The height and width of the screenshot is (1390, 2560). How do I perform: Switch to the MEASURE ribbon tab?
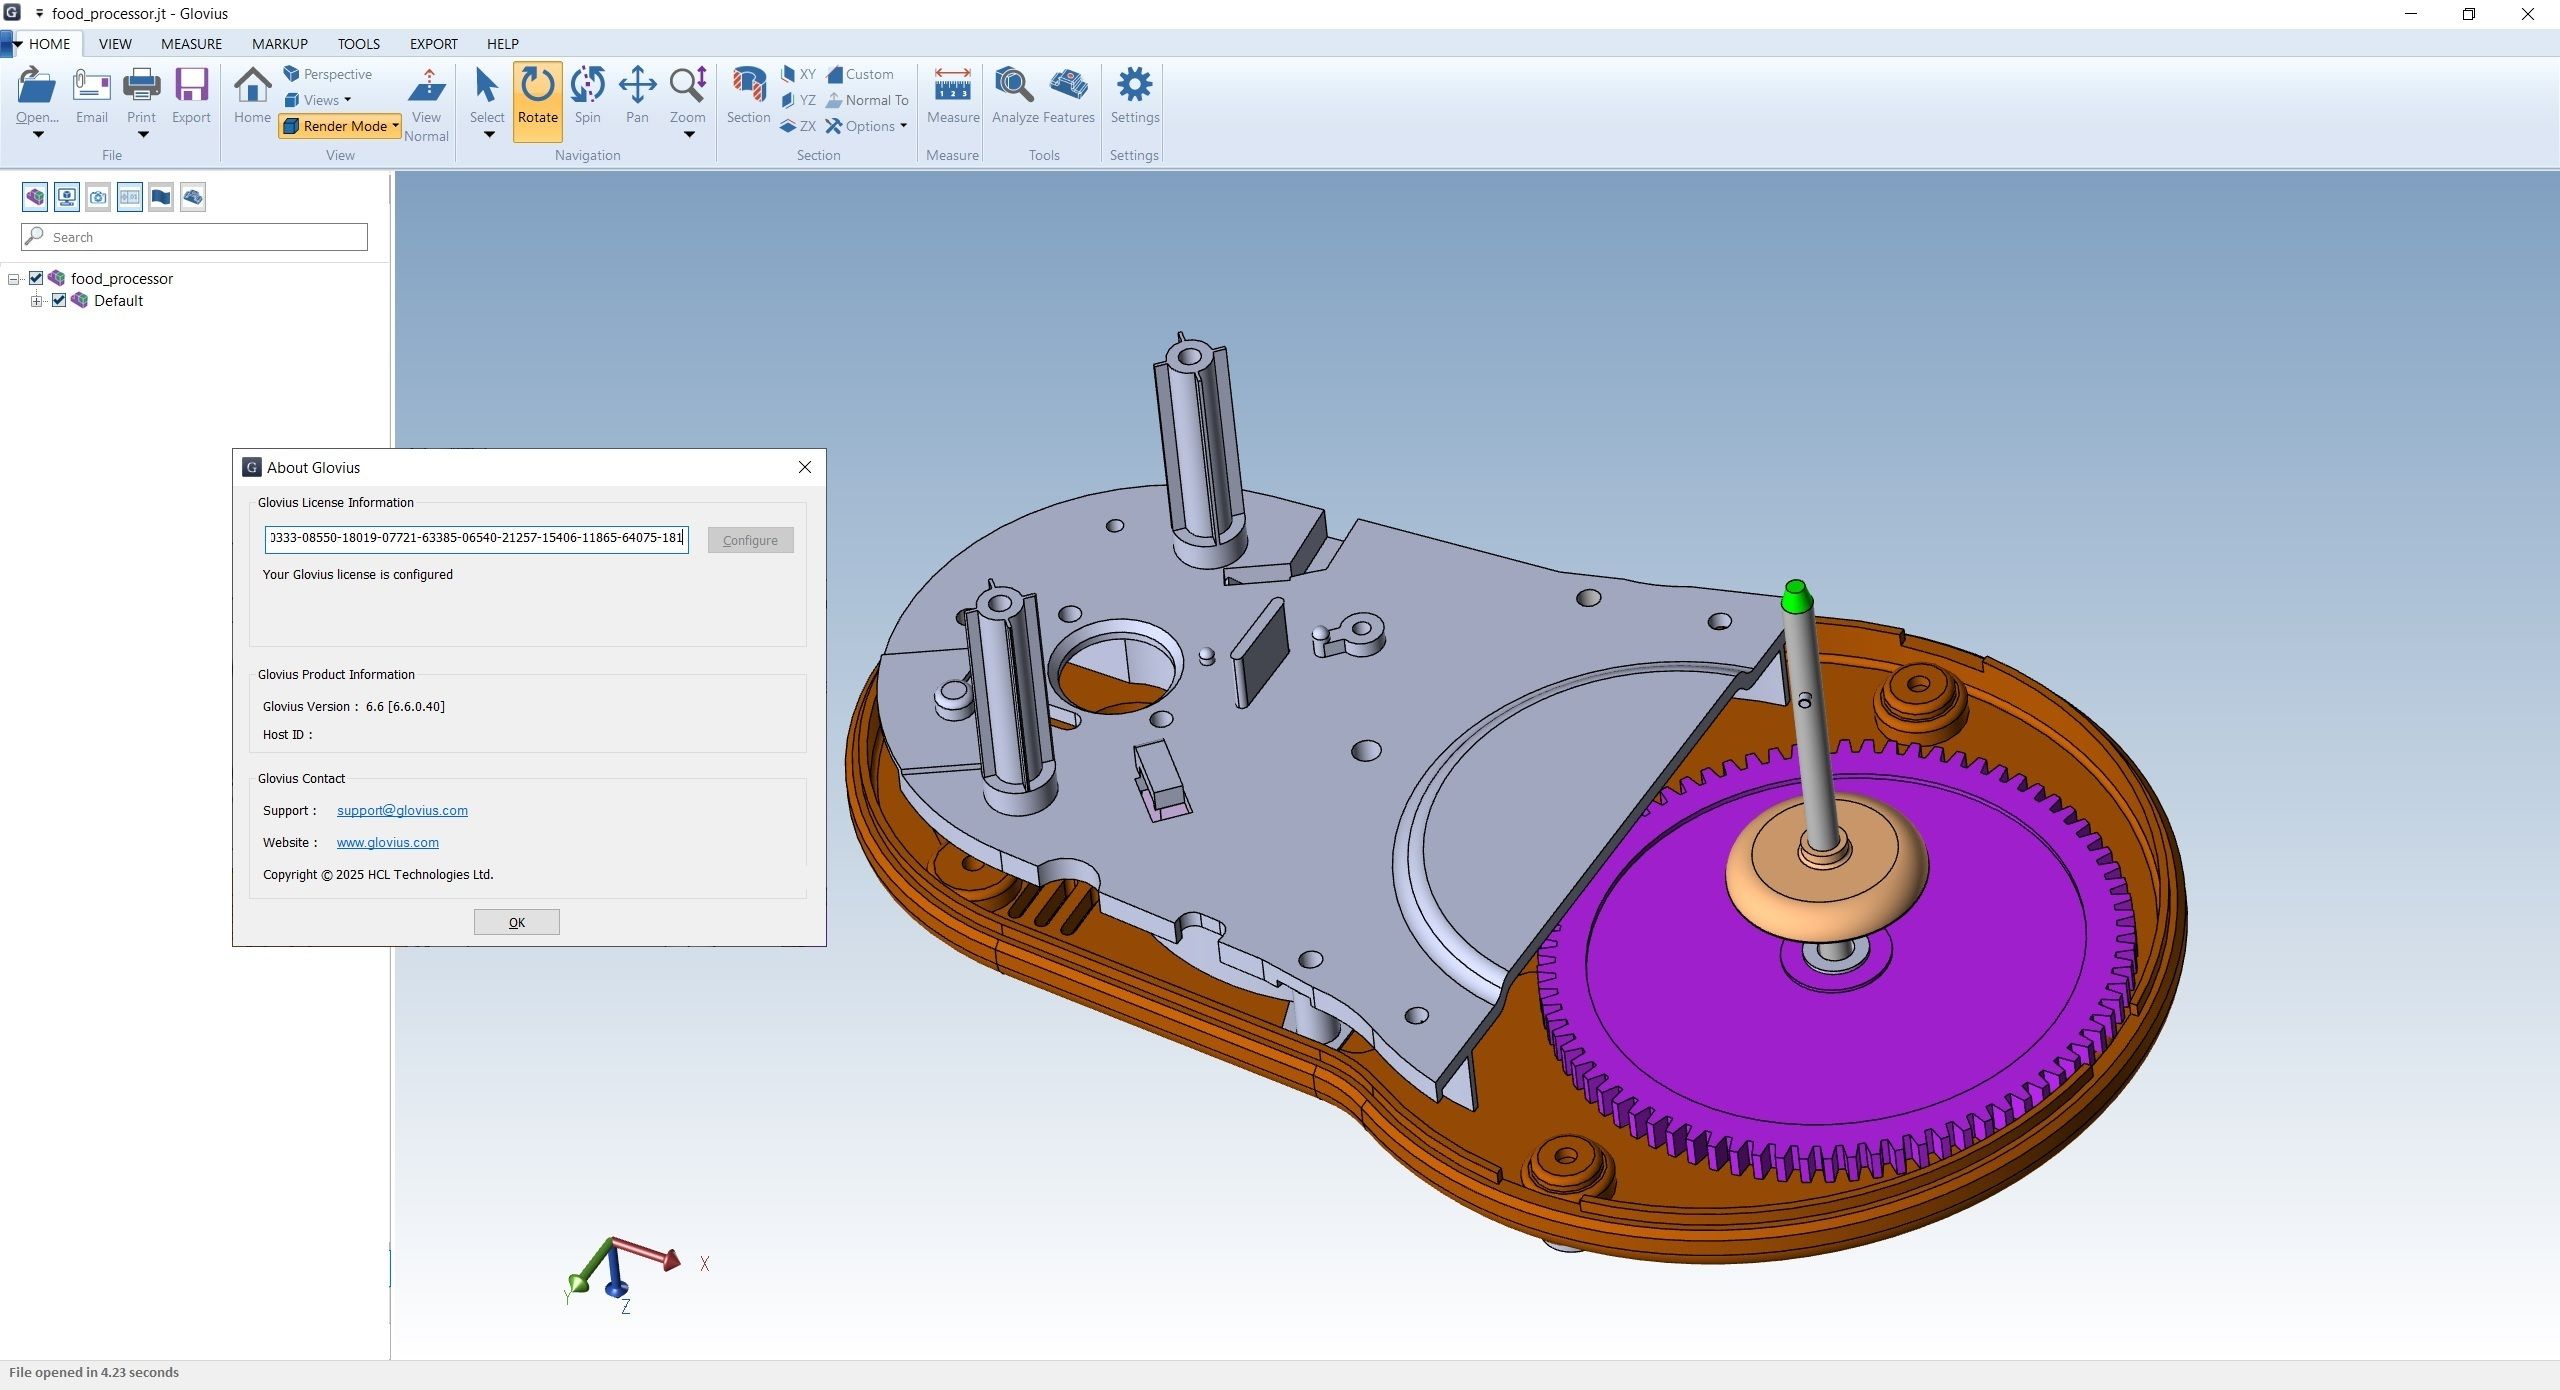[x=191, y=44]
